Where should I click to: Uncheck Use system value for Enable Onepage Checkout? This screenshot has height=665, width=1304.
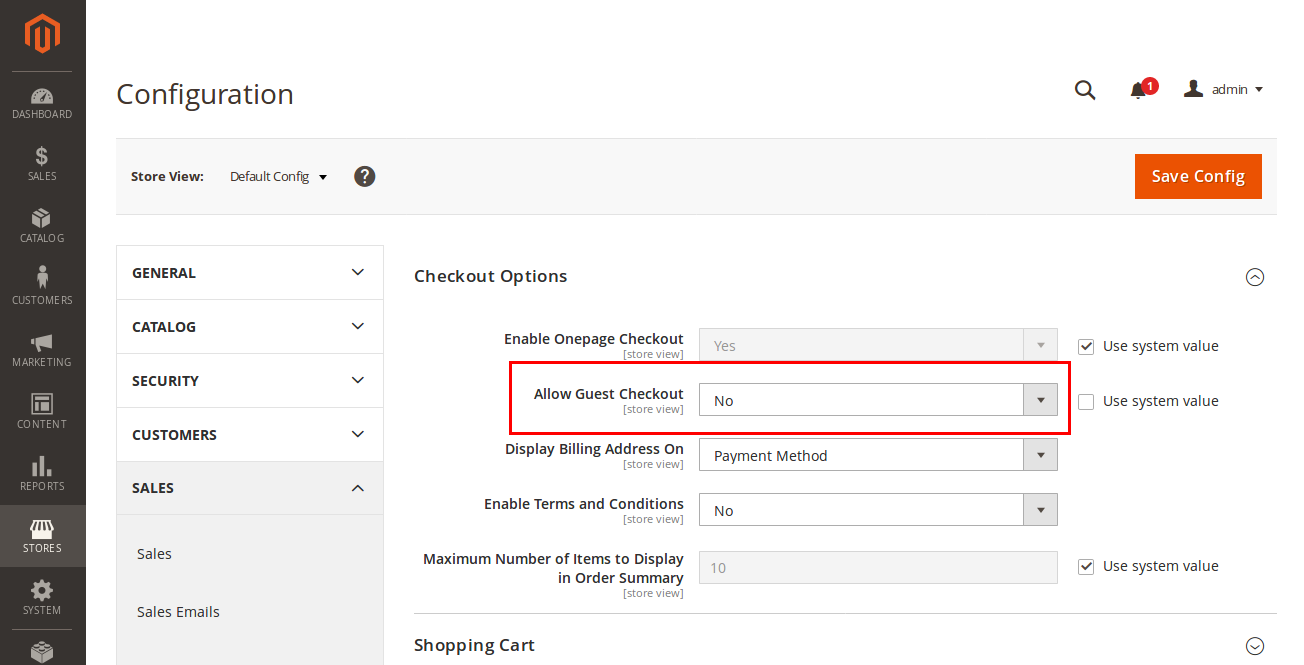point(1086,346)
